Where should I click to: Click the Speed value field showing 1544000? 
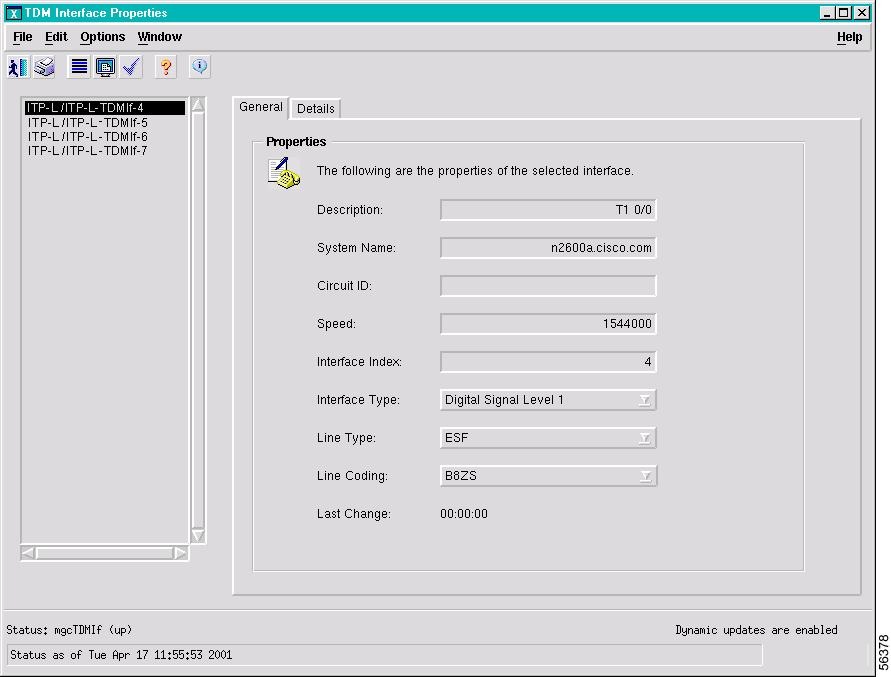(547, 323)
